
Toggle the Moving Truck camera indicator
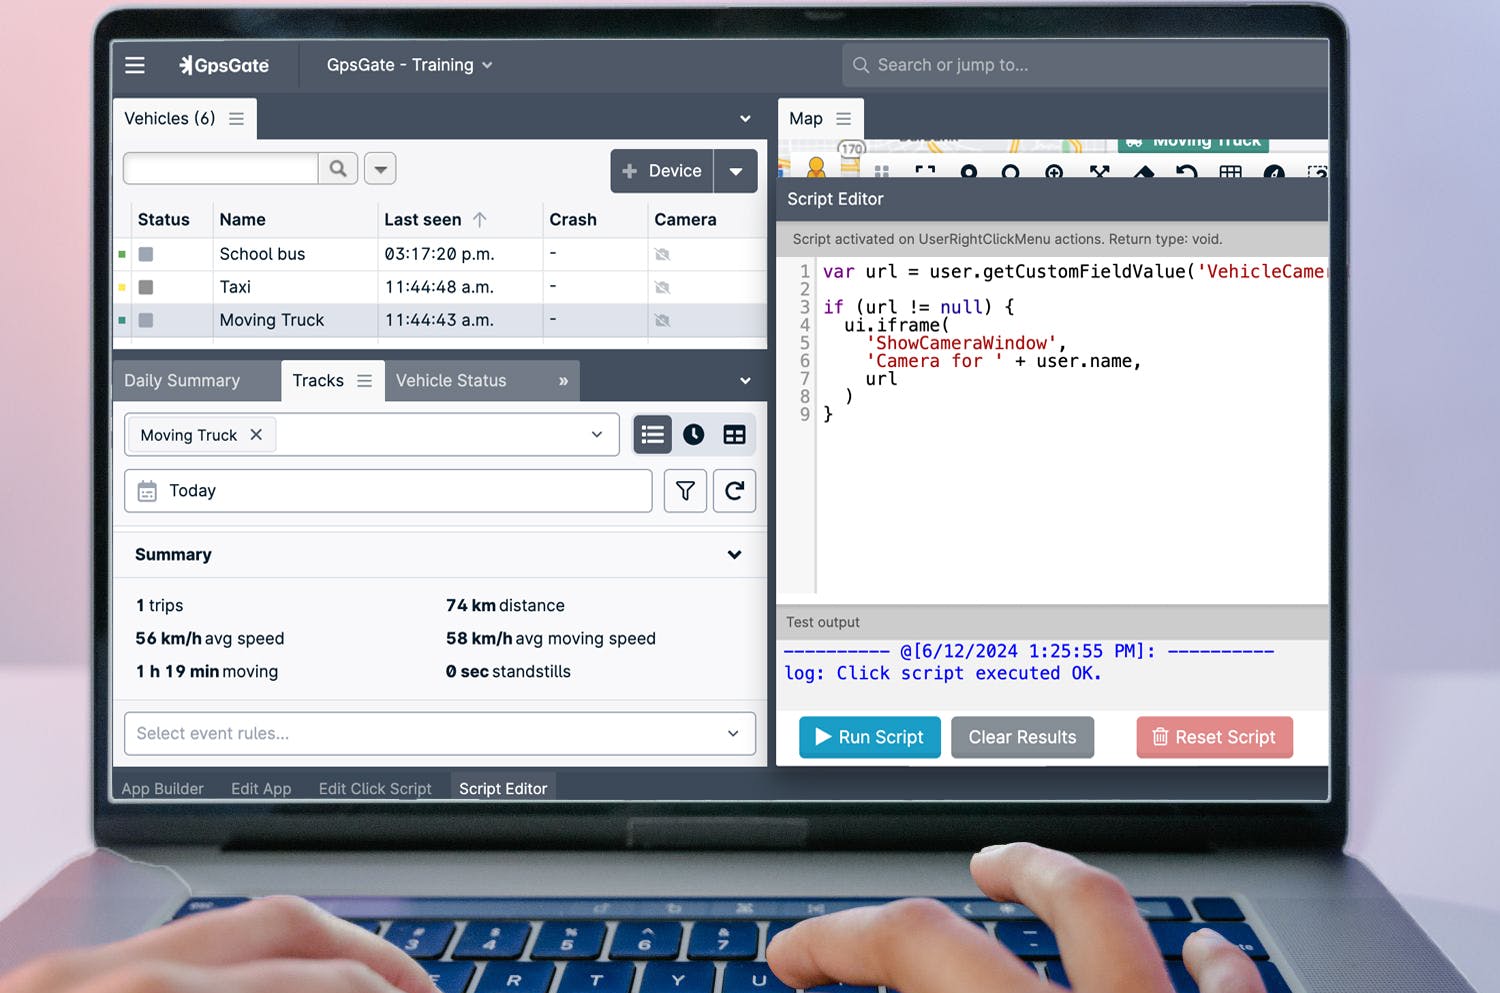pyautogui.click(x=662, y=320)
